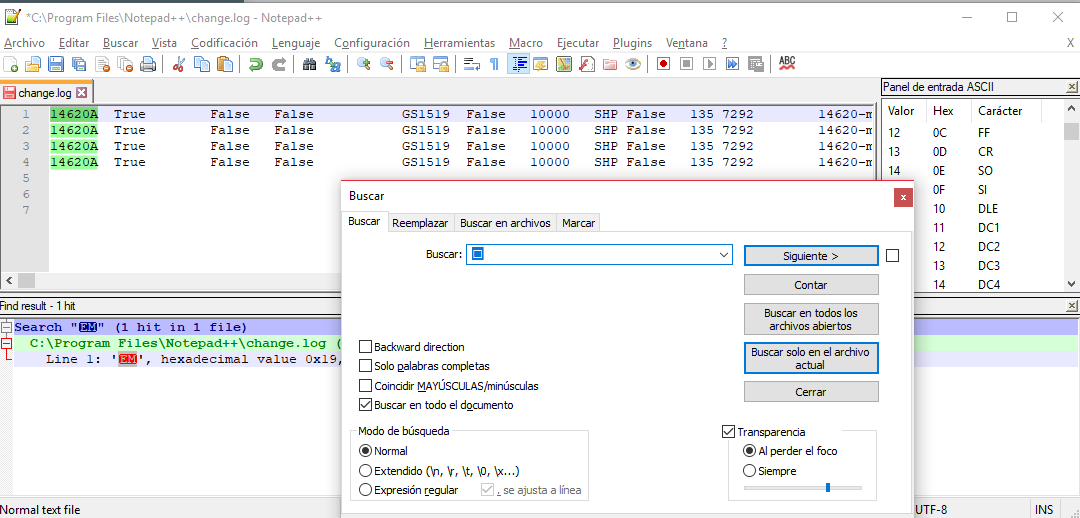Click the transparency slider handle
Viewport: 1080px width, 518px height.
point(827,488)
